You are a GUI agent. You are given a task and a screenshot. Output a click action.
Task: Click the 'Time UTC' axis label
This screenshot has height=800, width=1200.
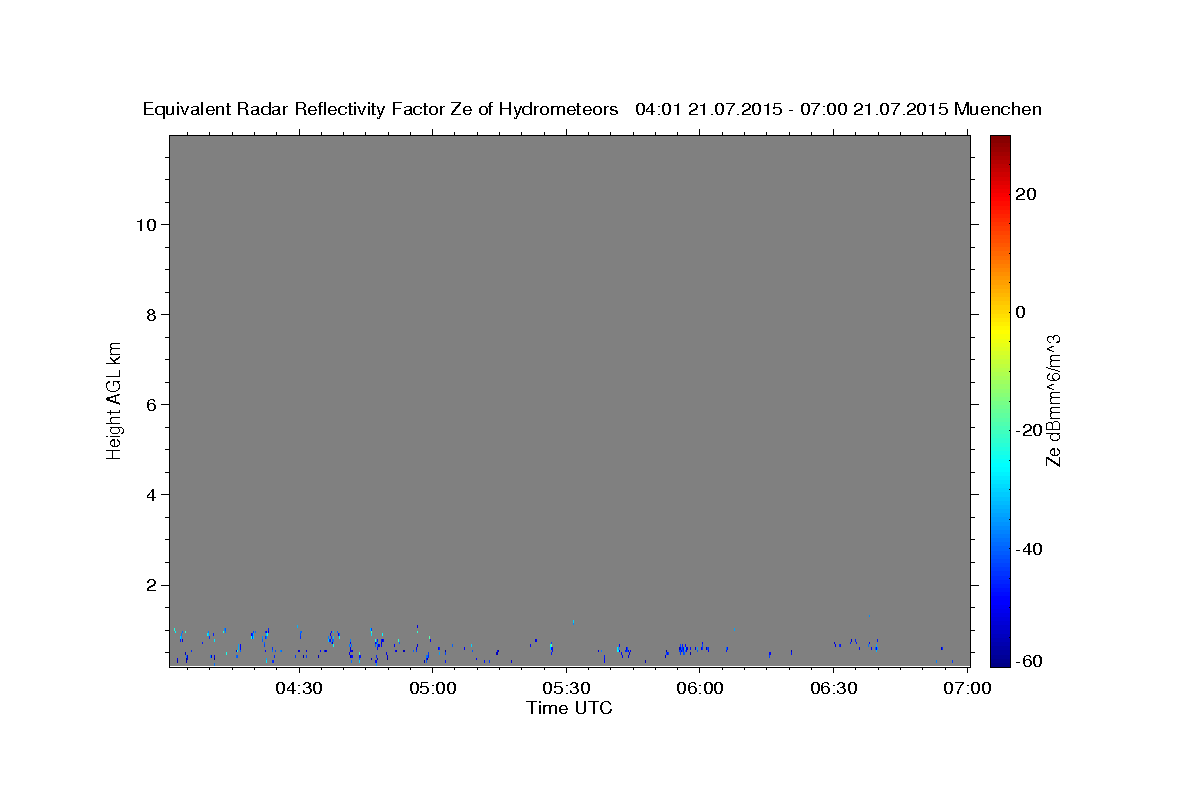click(x=569, y=708)
